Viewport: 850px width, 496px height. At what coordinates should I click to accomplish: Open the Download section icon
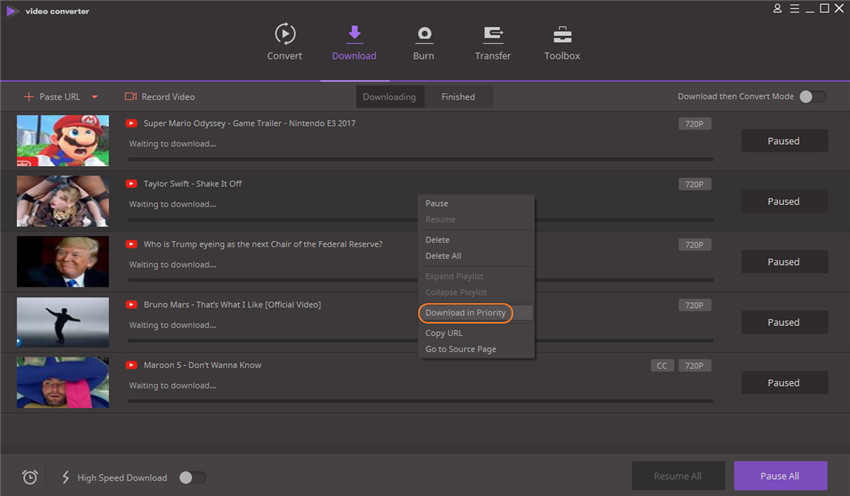point(354,33)
